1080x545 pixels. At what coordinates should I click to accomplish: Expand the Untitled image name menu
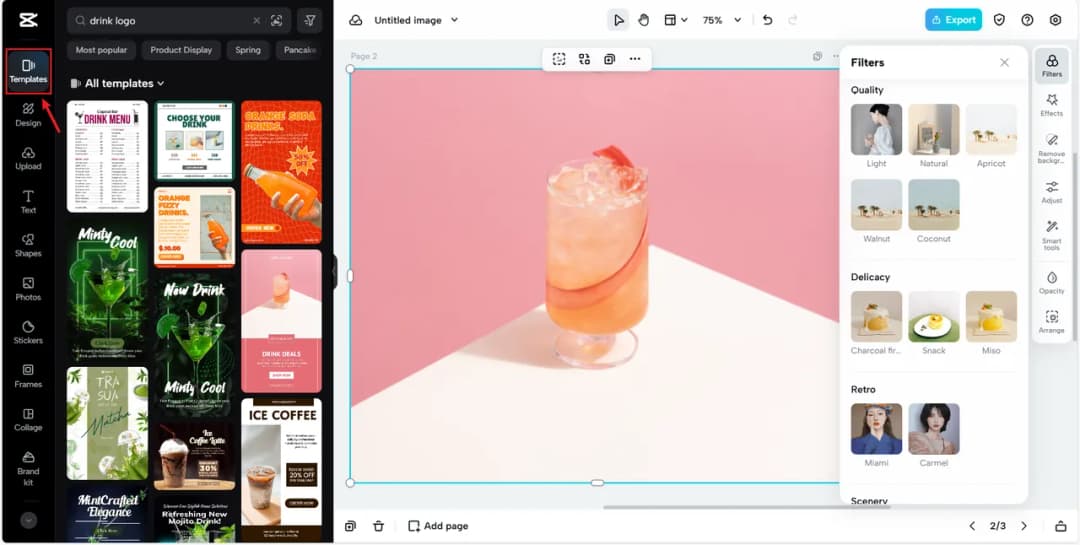point(416,20)
